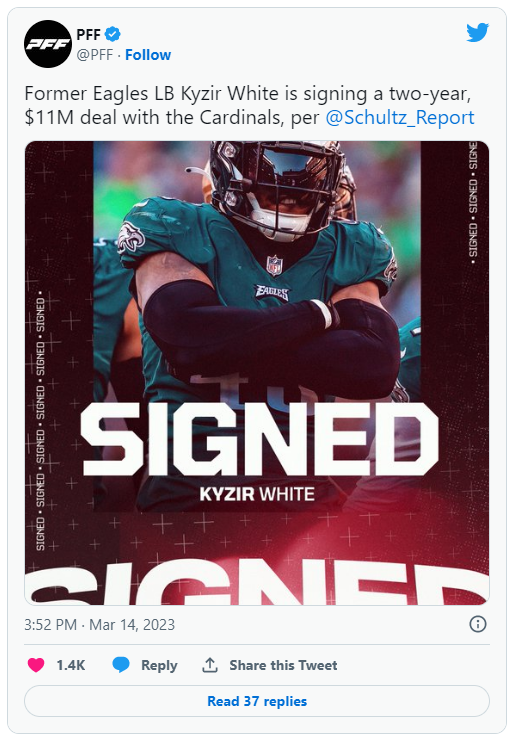Select the Reply text label
This screenshot has height=738, width=511.
point(159,665)
